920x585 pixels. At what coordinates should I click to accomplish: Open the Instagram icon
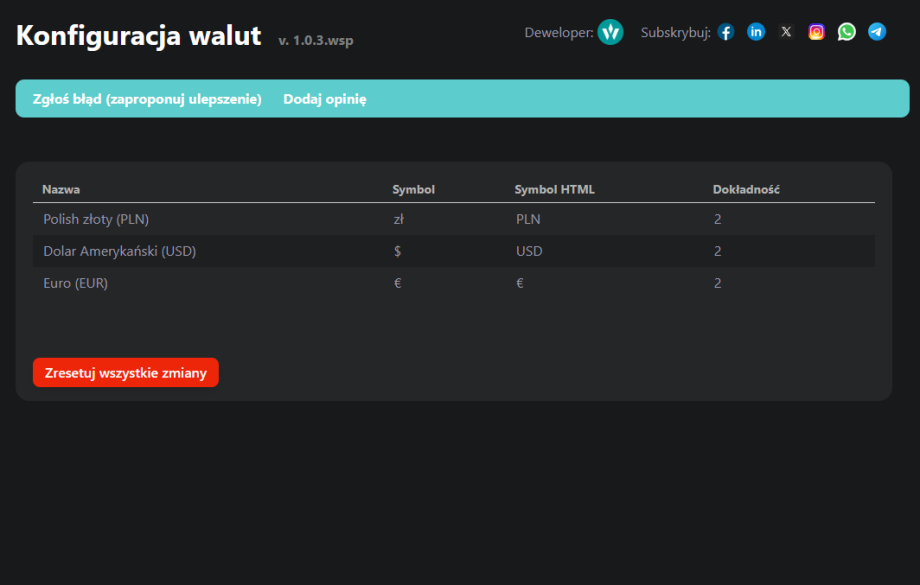click(x=816, y=31)
